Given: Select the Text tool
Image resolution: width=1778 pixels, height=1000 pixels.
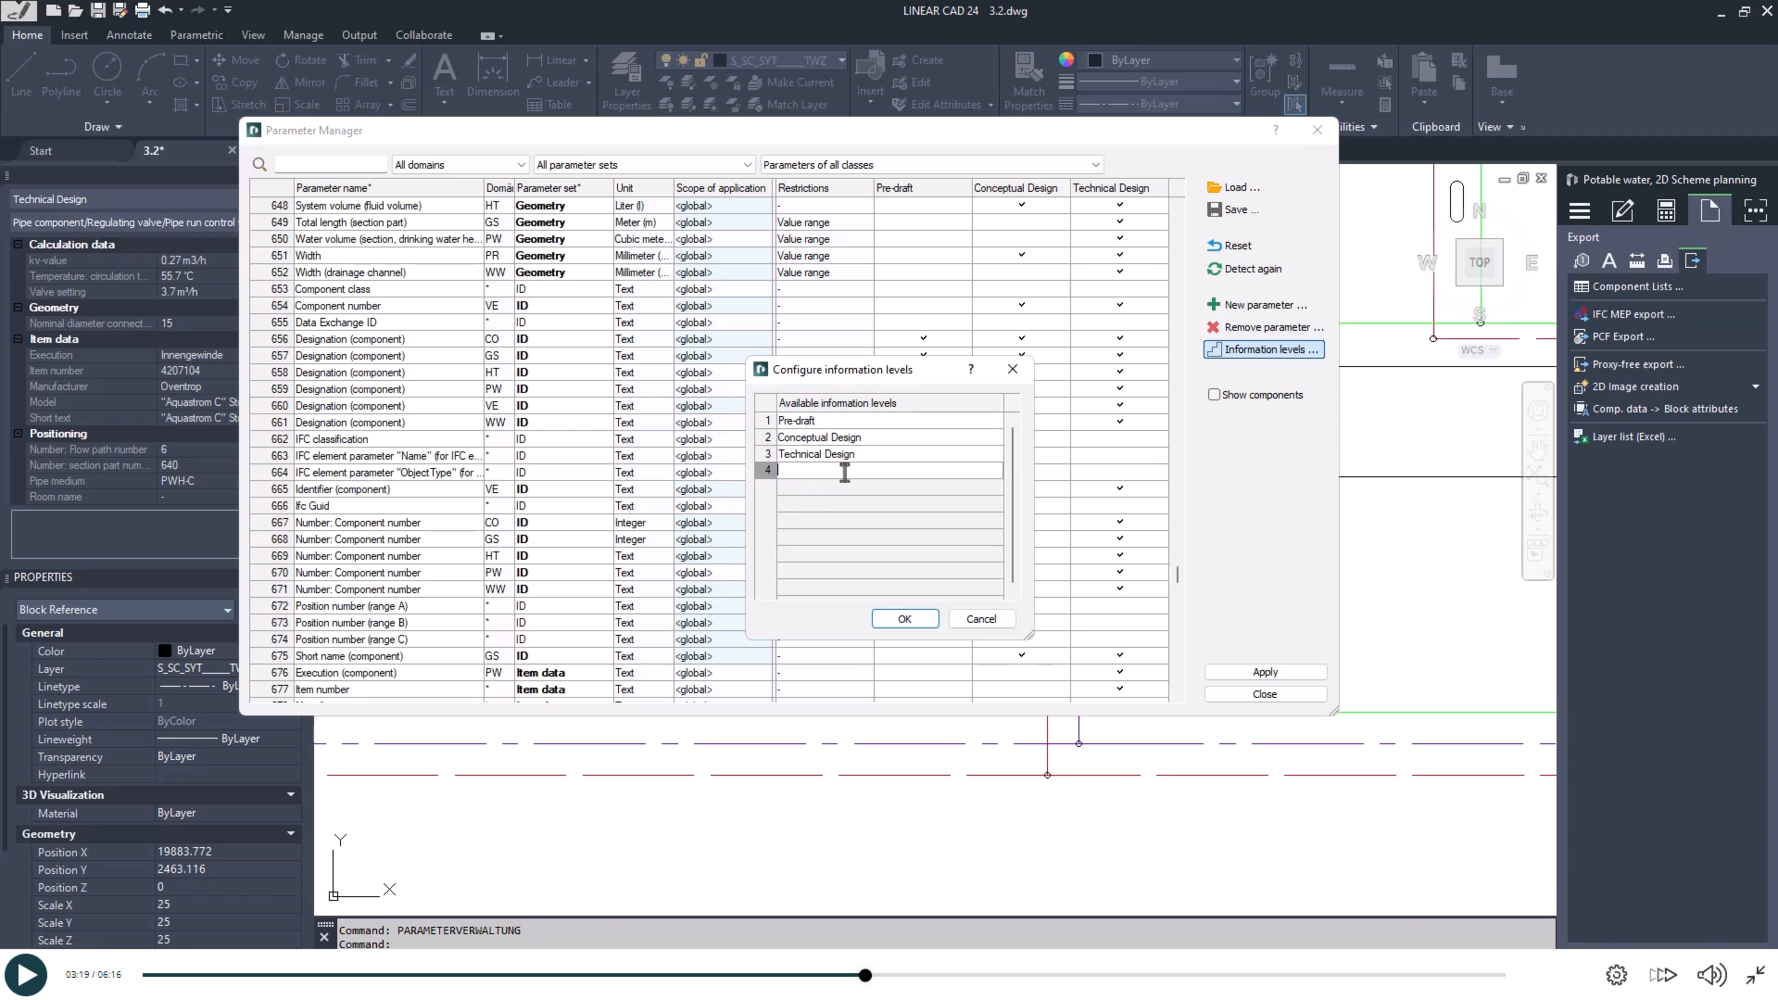Looking at the screenshot, I should click(444, 76).
